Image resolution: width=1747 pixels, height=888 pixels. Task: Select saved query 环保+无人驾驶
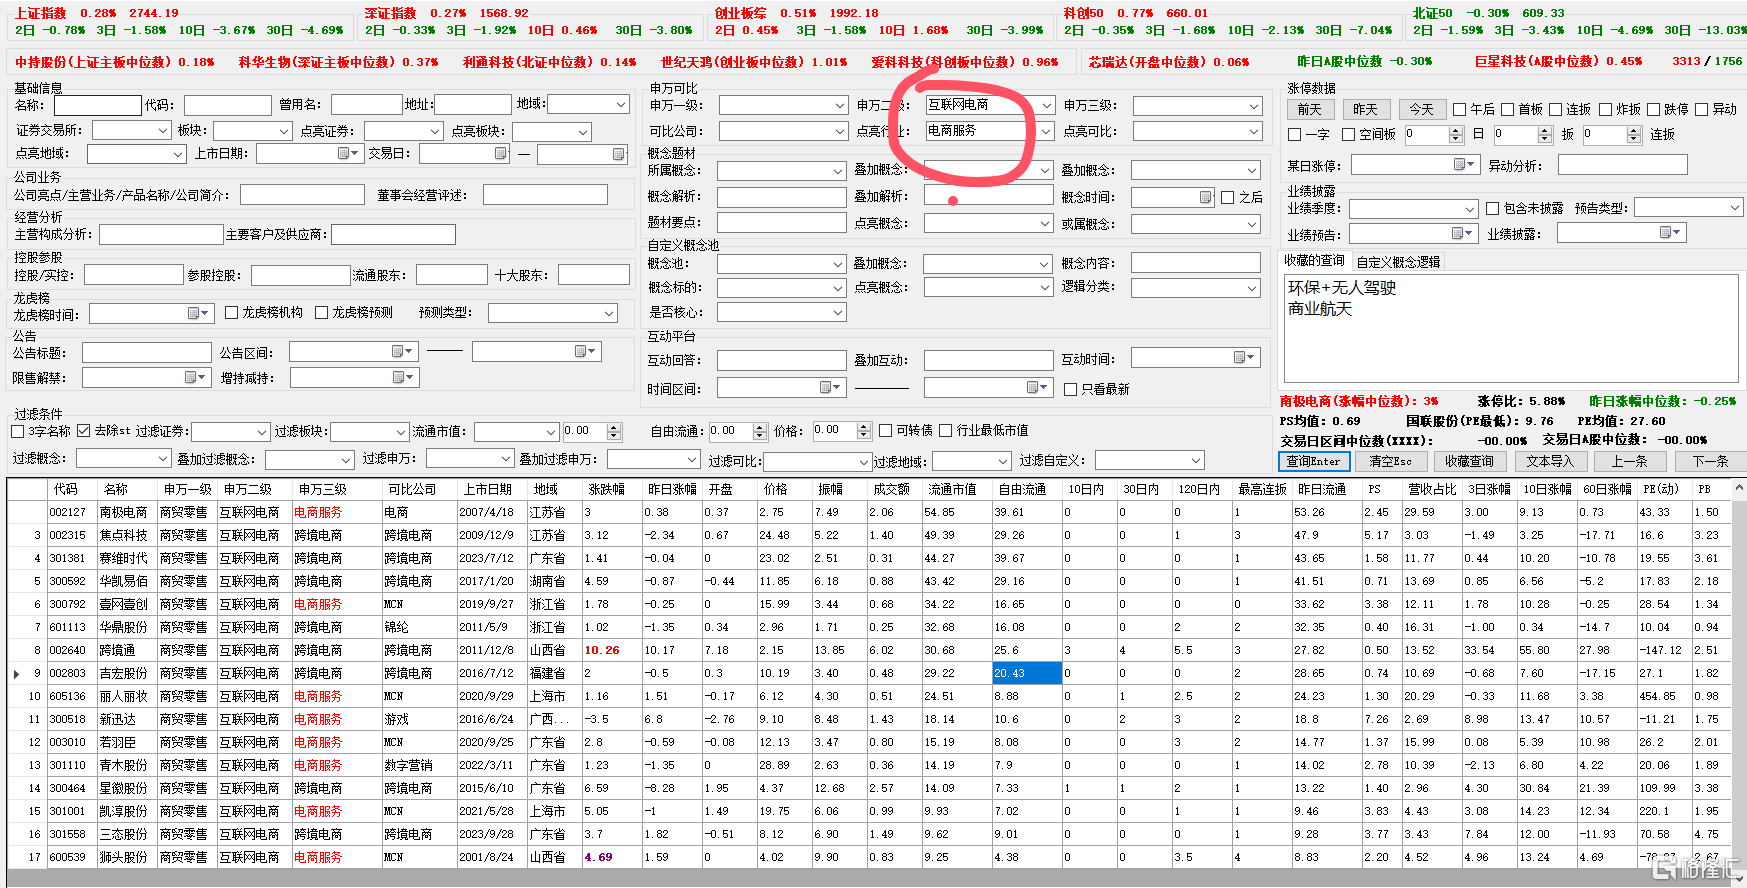click(x=1341, y=288)
